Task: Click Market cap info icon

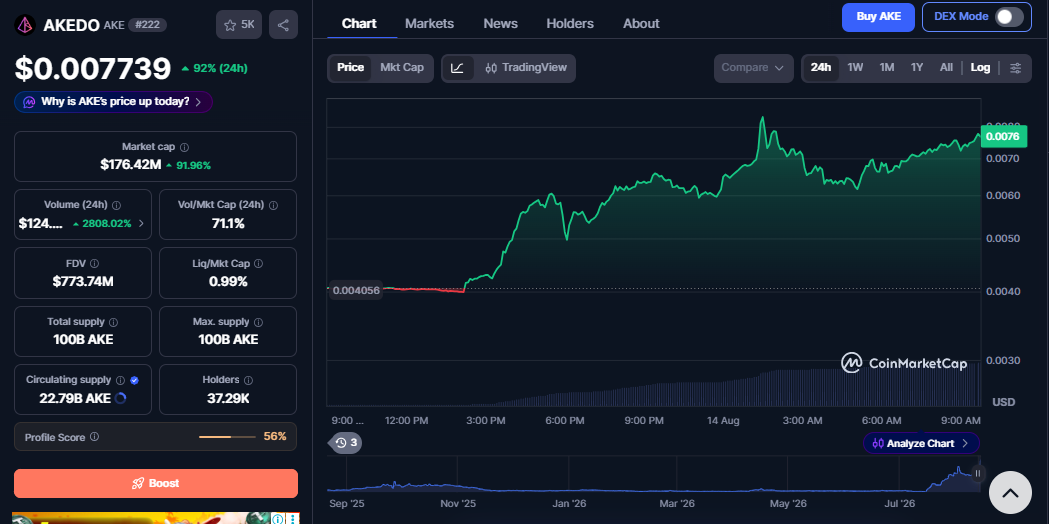Action: (185, 147)
